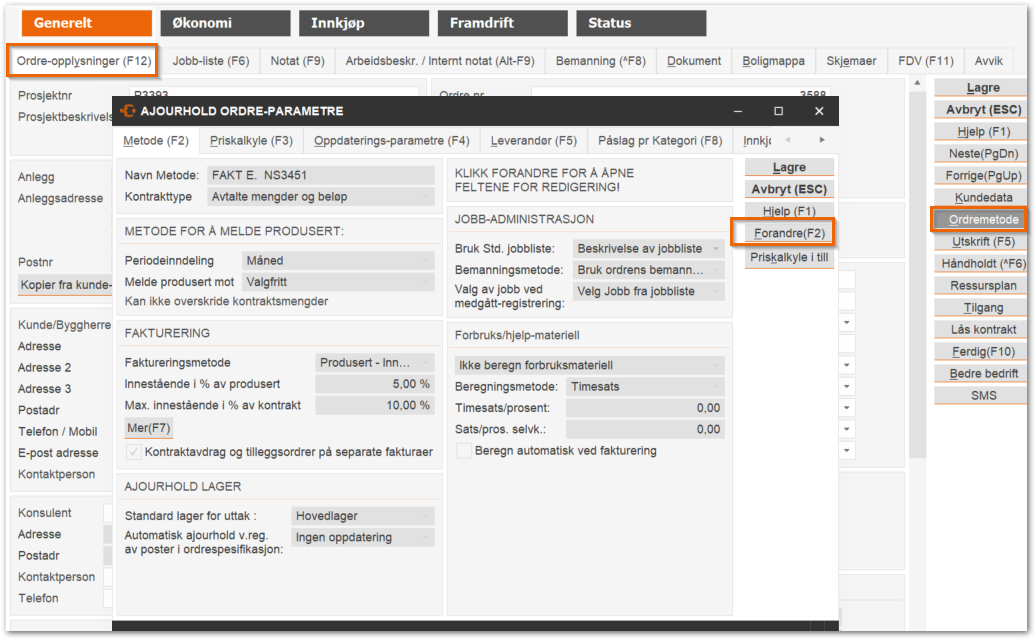Click the orange app logo in dialog title
The image size is (1036, 640).
click(x=128, y=111)
